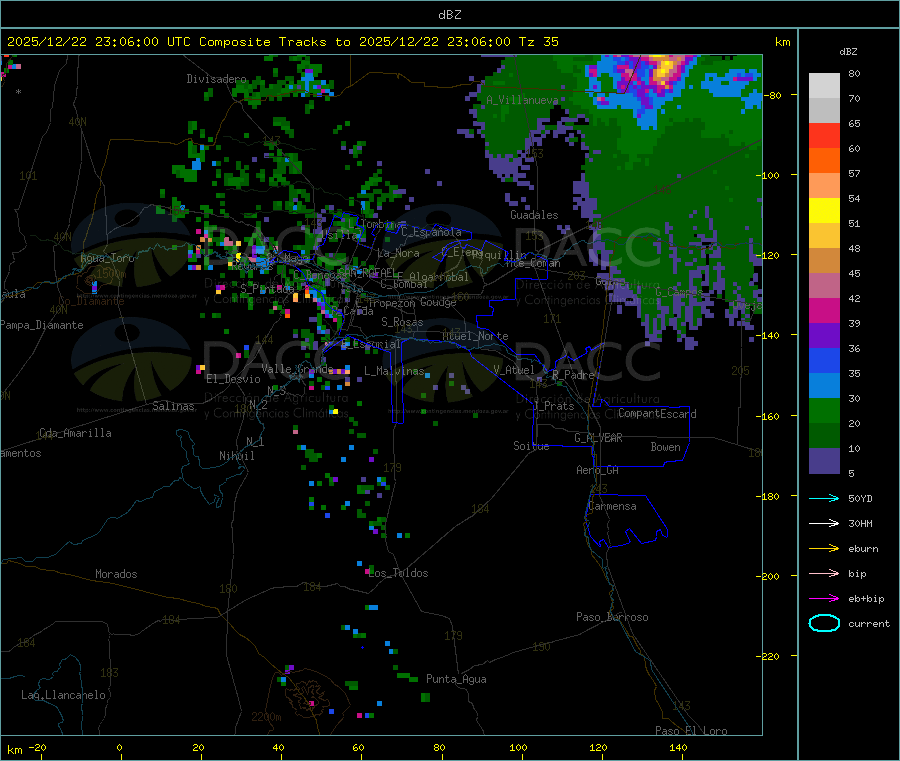The image size is (900, 761).
Task: Click the Punta_Agua map label
Action: (x=456, y=679)
